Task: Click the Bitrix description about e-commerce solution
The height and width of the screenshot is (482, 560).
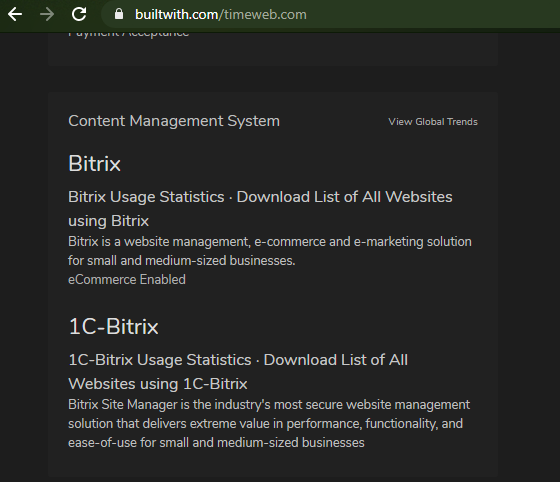Action: click(270, 251)
